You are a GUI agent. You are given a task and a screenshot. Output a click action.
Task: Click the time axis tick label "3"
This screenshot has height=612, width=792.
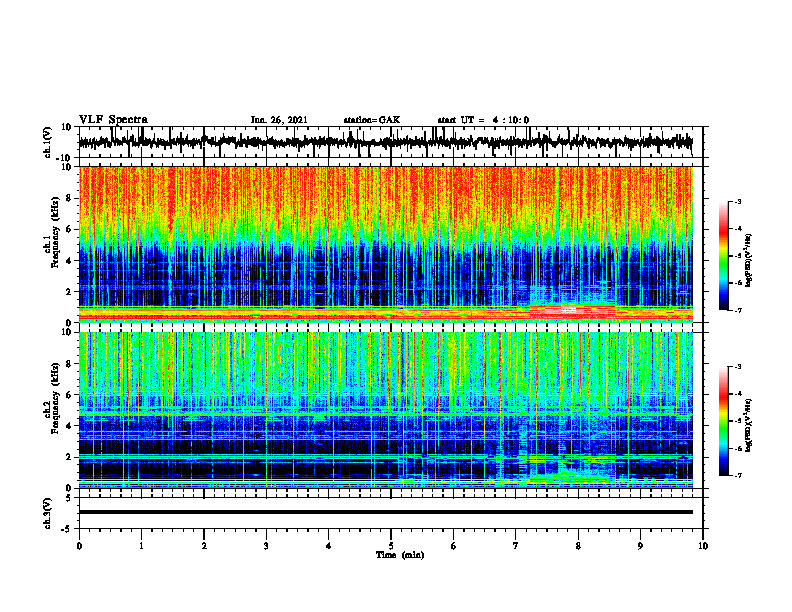[266, 546]
